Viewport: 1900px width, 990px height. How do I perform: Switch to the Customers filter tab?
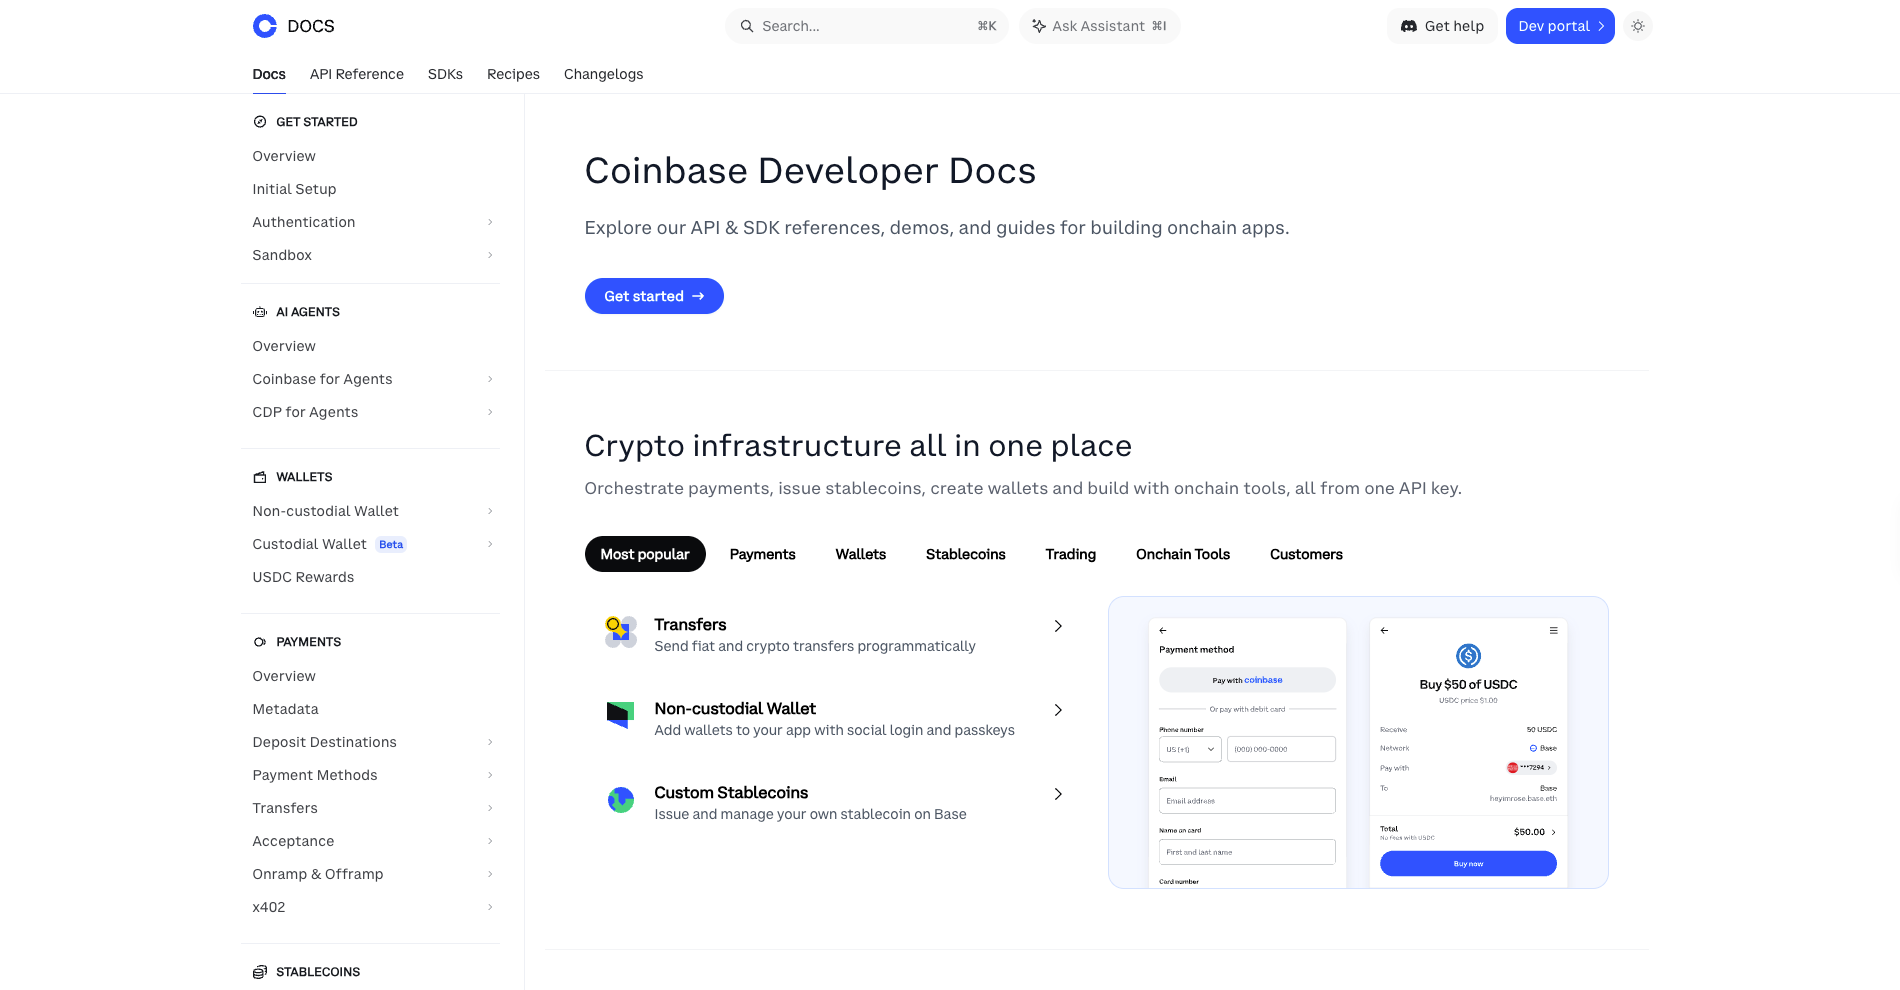[x=1306, y=554]
